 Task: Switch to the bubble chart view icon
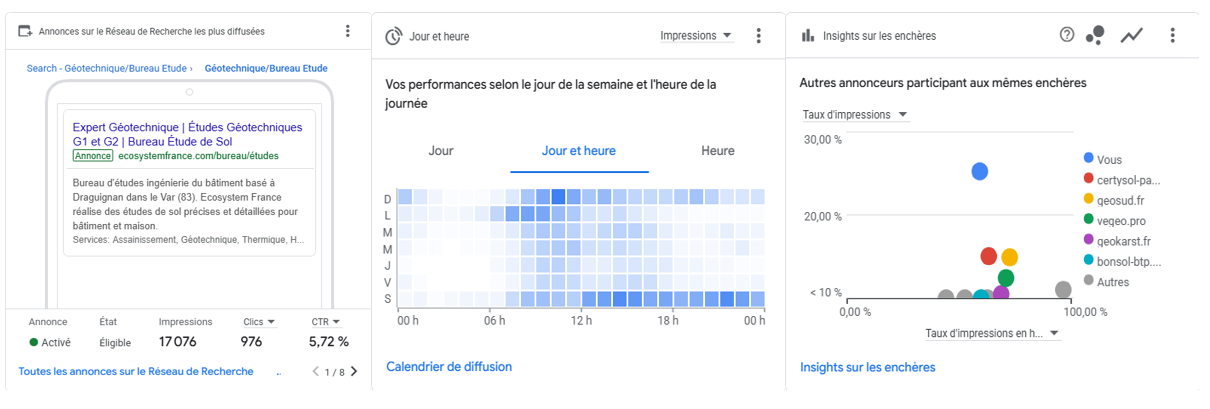click(1096, 35)
